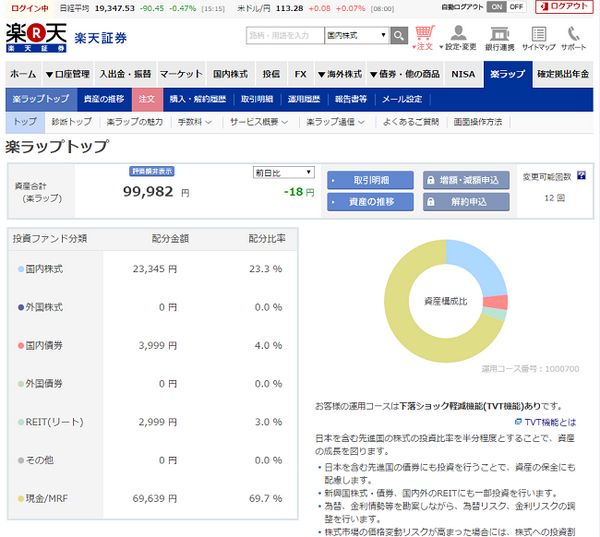Image resolution: width=600 pixels, height=537 pixels.
Task: Expand the 海外株式 menu
Action: click(340, 74)
